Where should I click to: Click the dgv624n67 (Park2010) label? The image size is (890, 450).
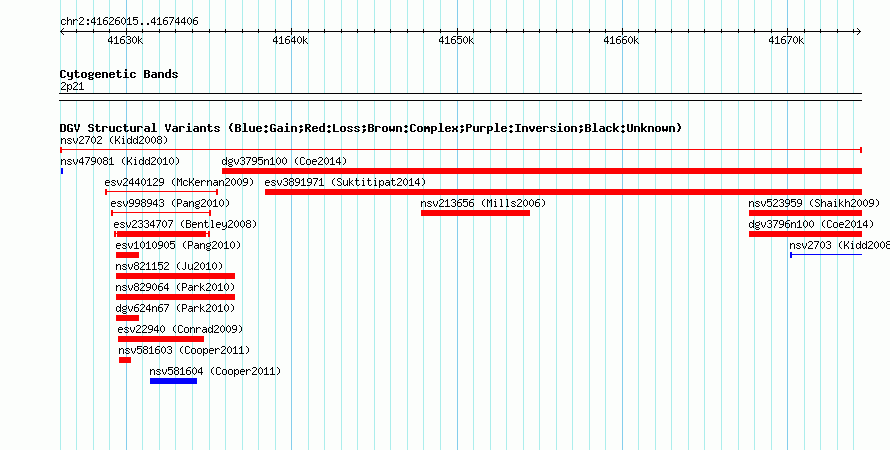(175, 308)
